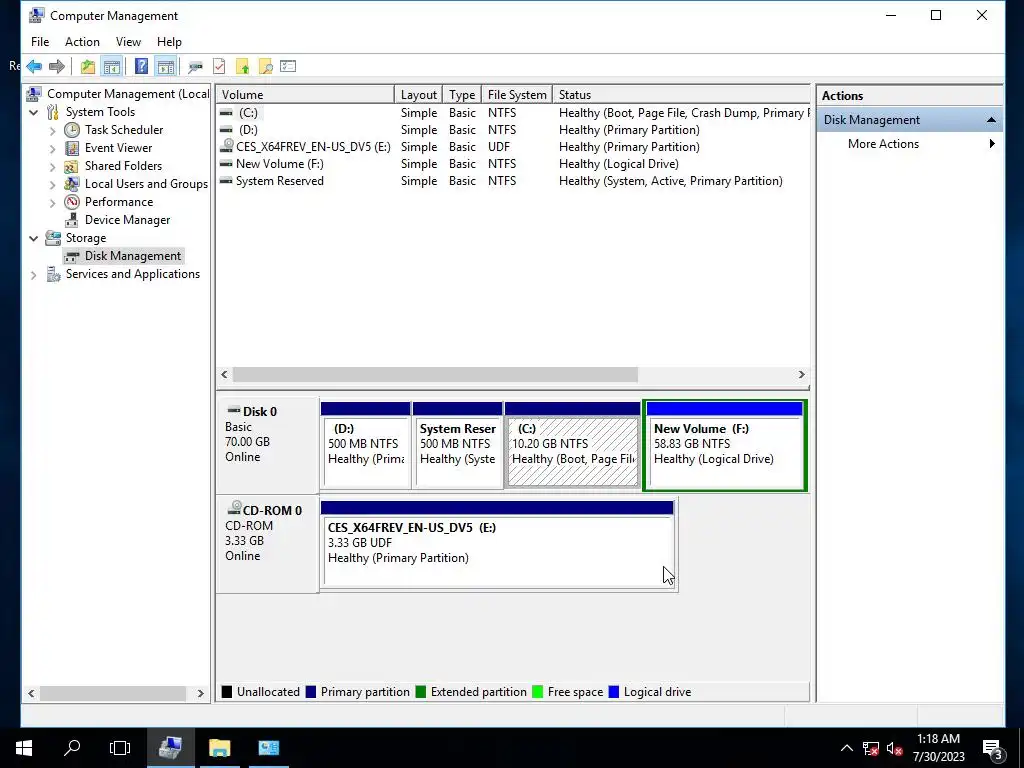Click the blue Help question mark icon

tap(141, 66)
